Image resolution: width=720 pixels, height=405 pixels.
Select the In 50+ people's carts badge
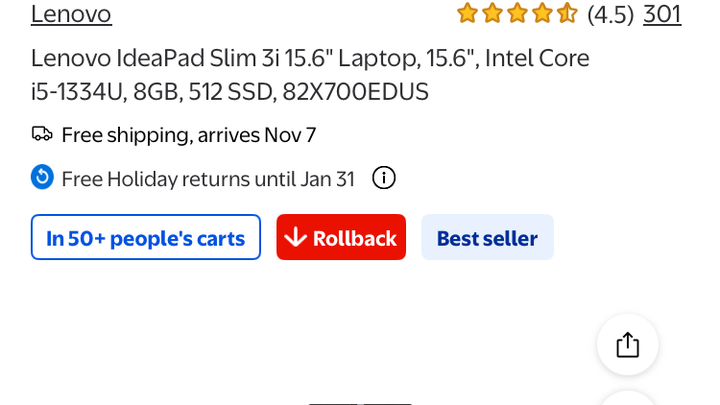point(146,238)
